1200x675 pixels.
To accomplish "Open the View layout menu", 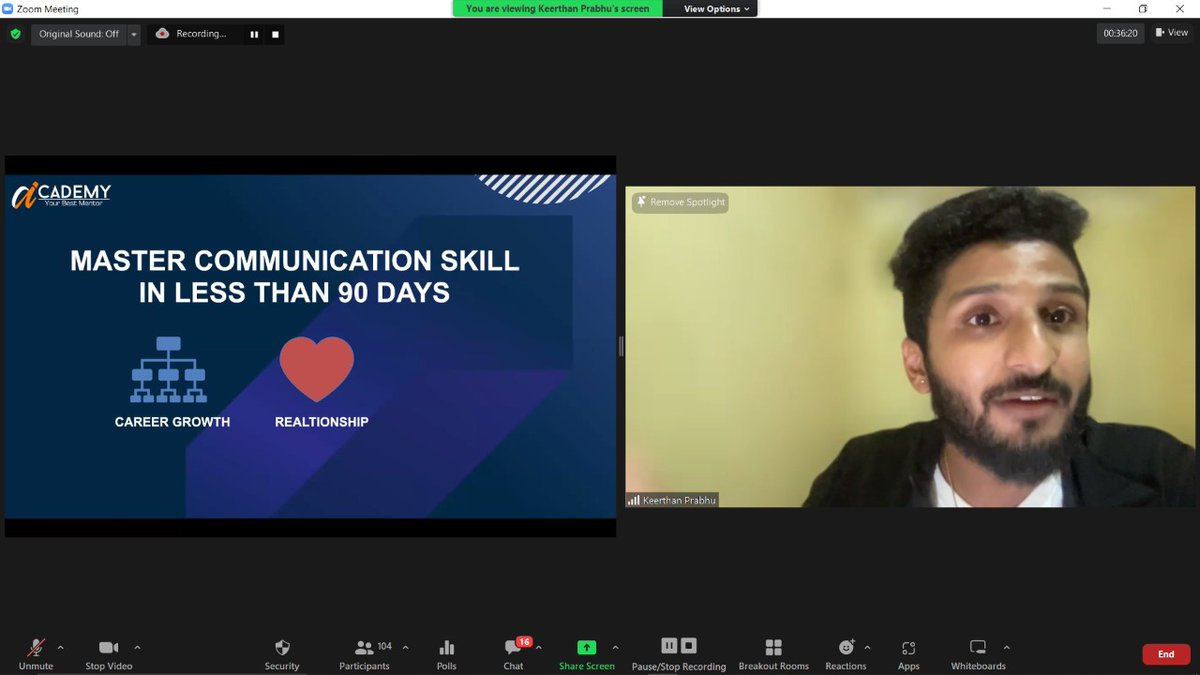I will click(1171, 33).
